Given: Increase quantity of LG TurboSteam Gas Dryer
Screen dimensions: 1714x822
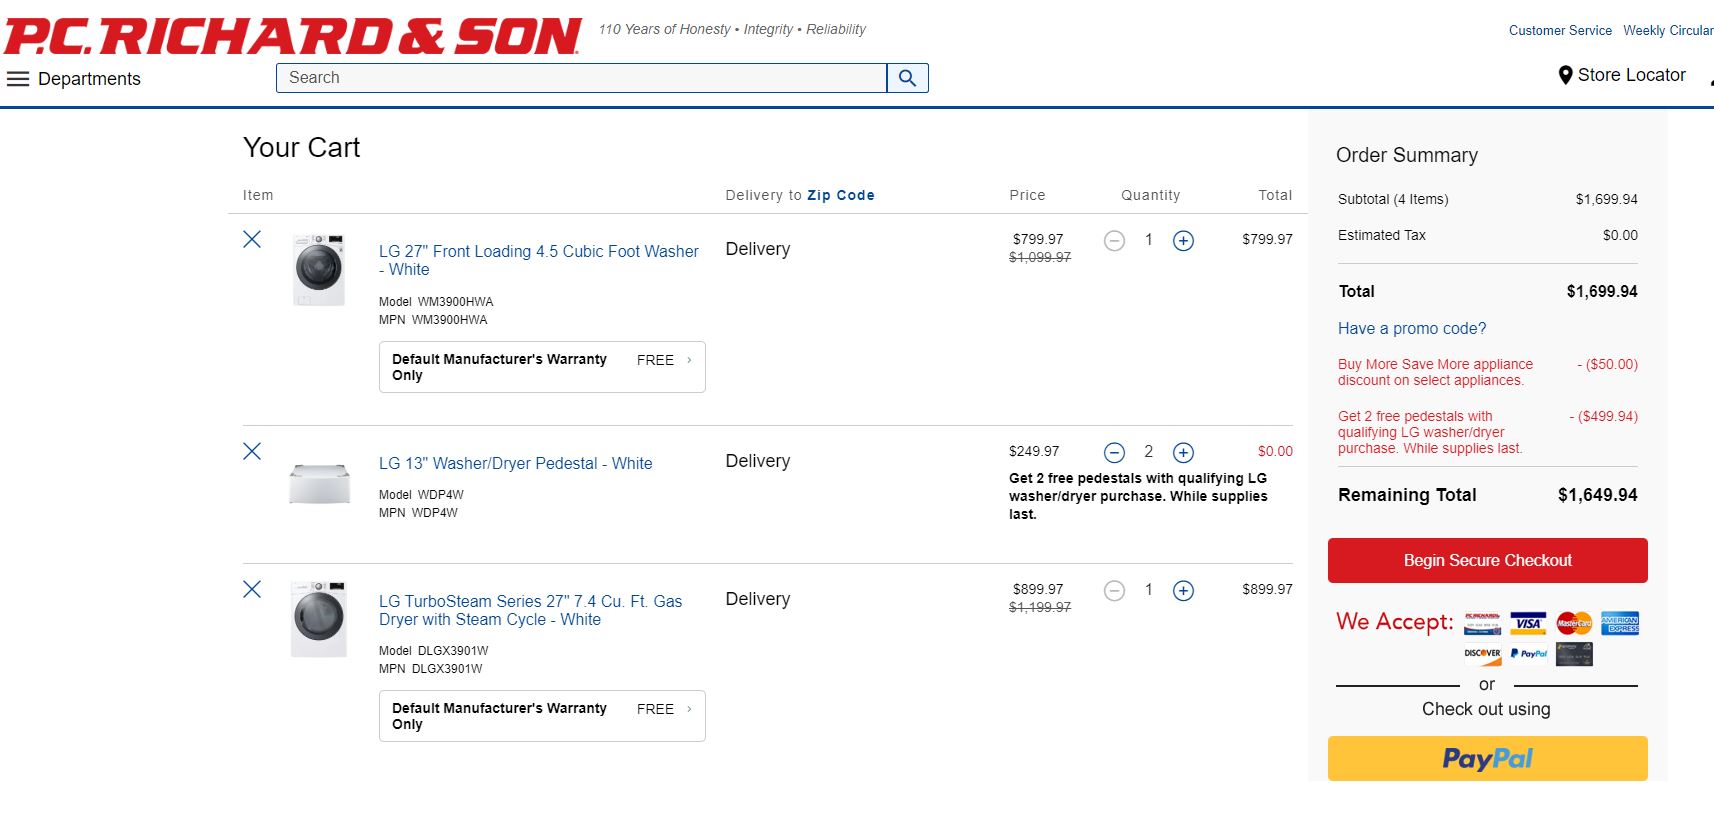Looking at the screenshot, I should (1183, 591).
